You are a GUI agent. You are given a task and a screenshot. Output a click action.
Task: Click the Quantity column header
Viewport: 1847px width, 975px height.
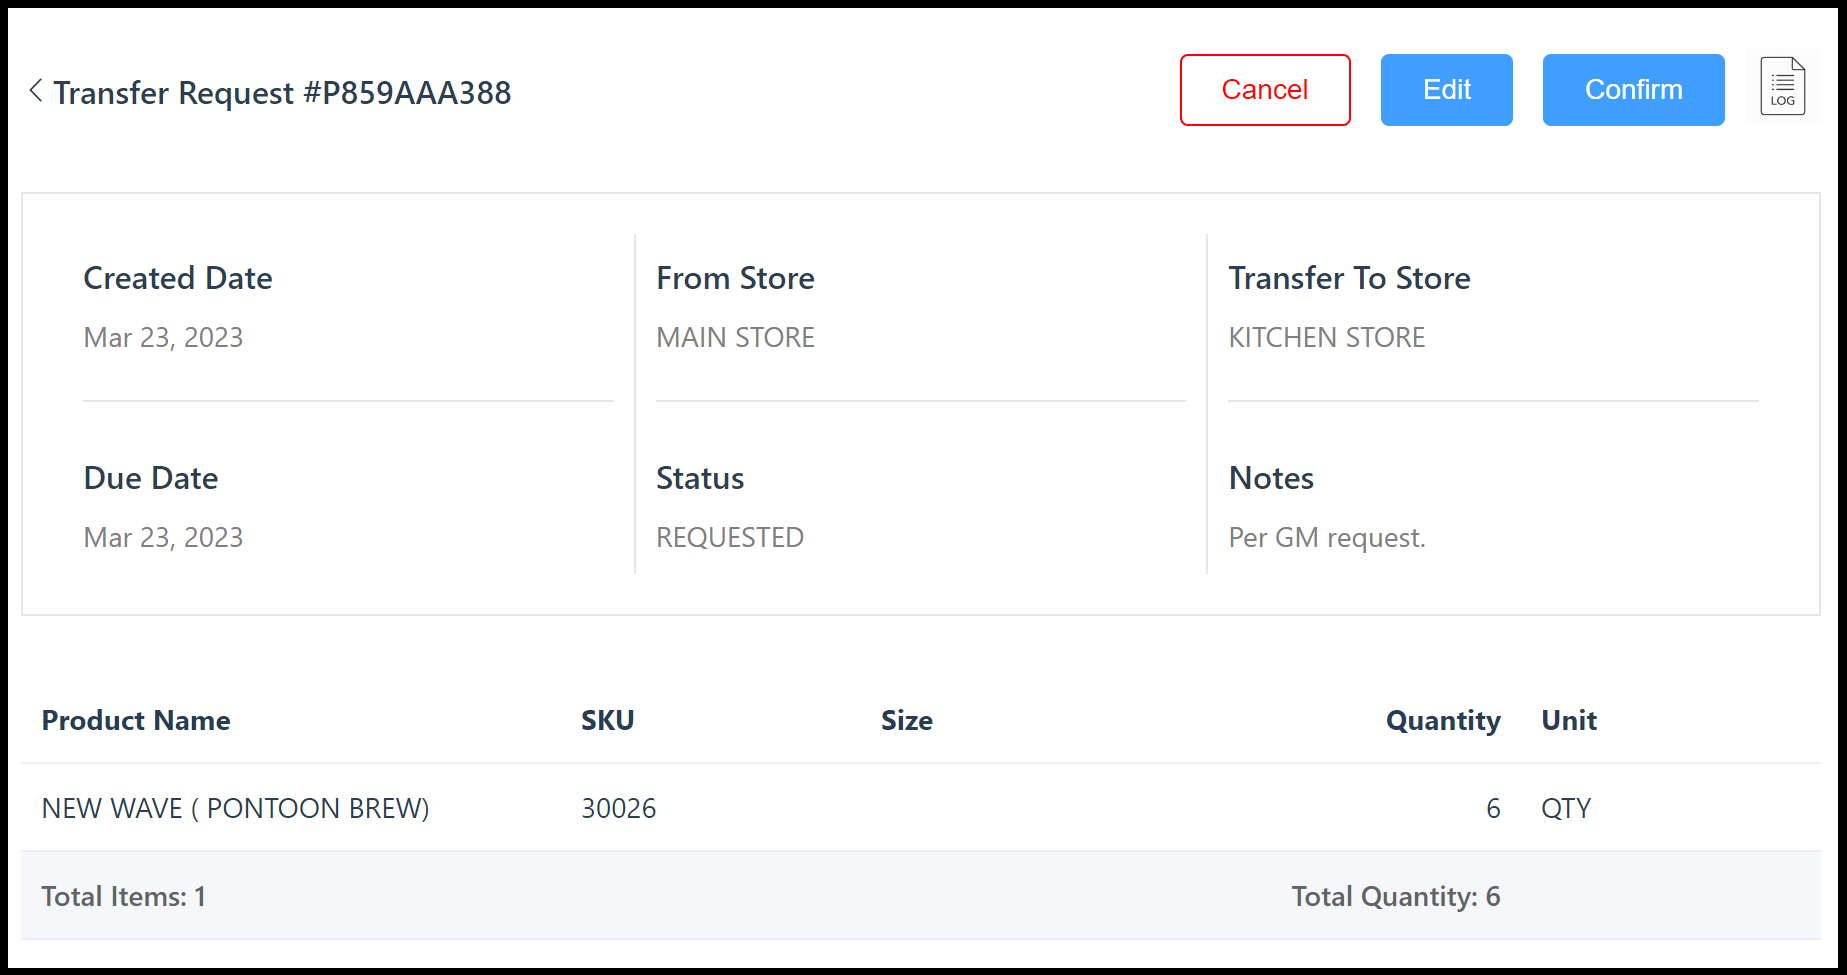coord(1442,721)
